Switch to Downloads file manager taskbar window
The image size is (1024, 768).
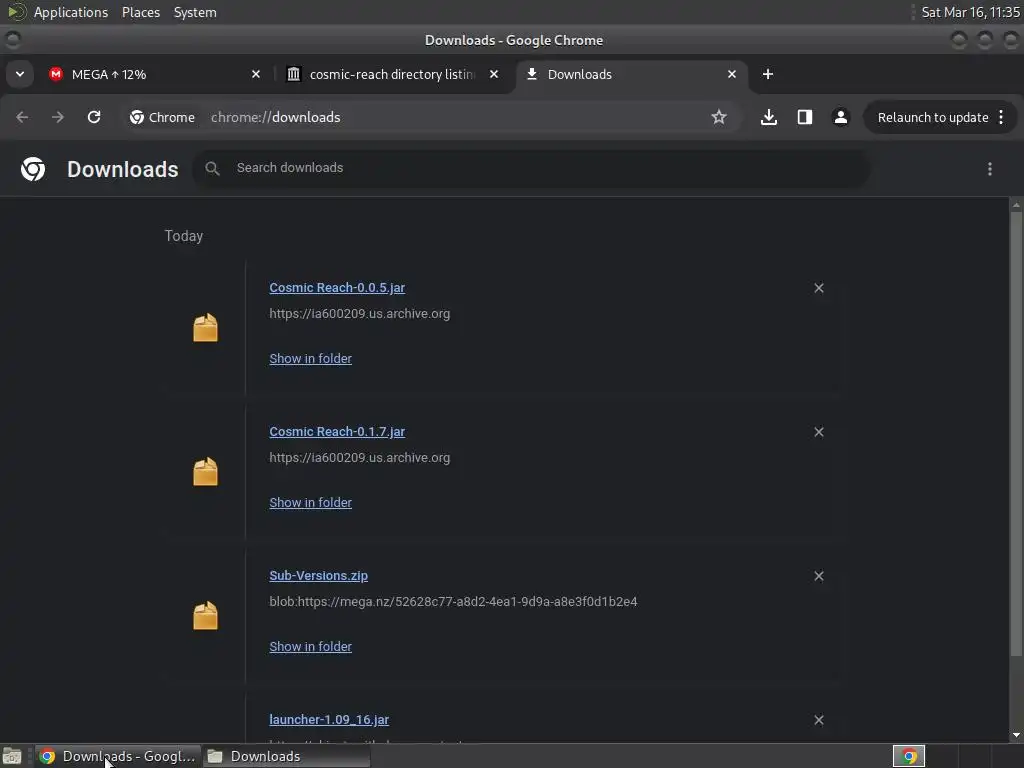pyautogui.click(x=286, y=756)
